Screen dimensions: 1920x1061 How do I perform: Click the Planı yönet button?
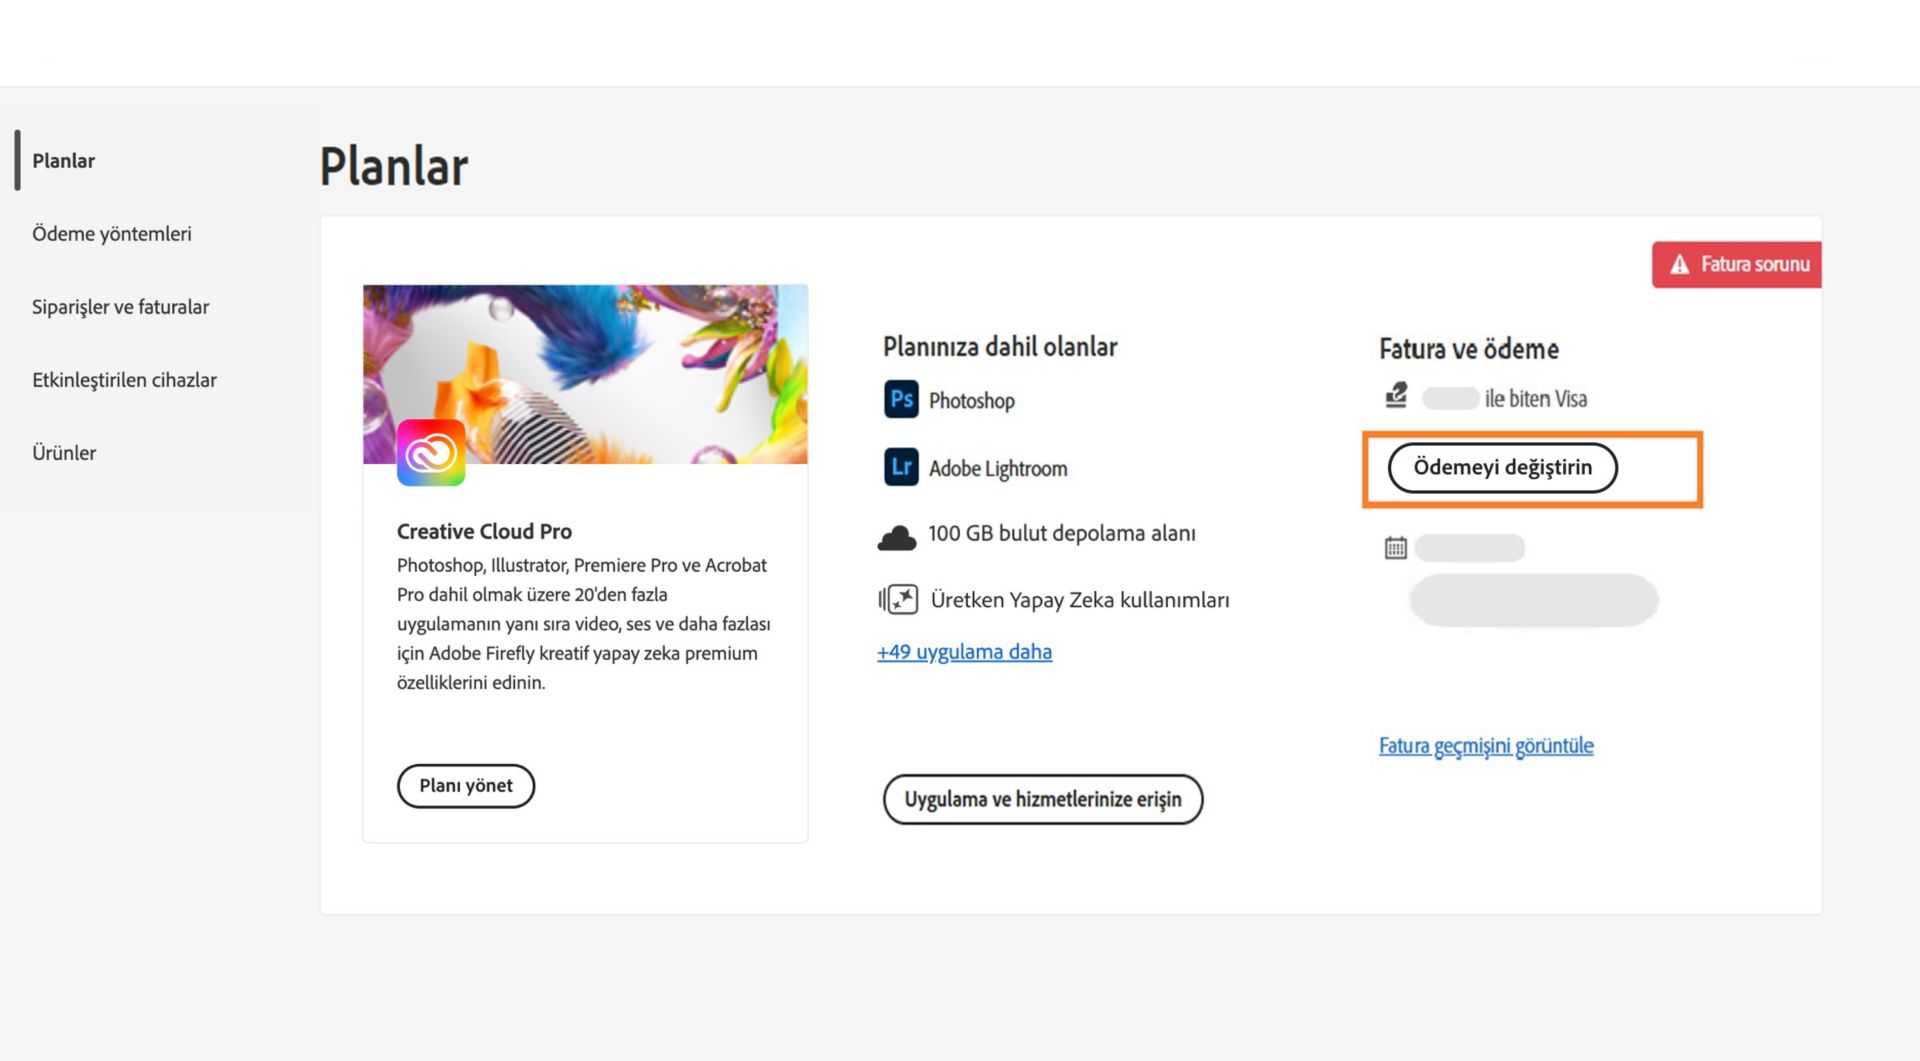click(466, 786)
